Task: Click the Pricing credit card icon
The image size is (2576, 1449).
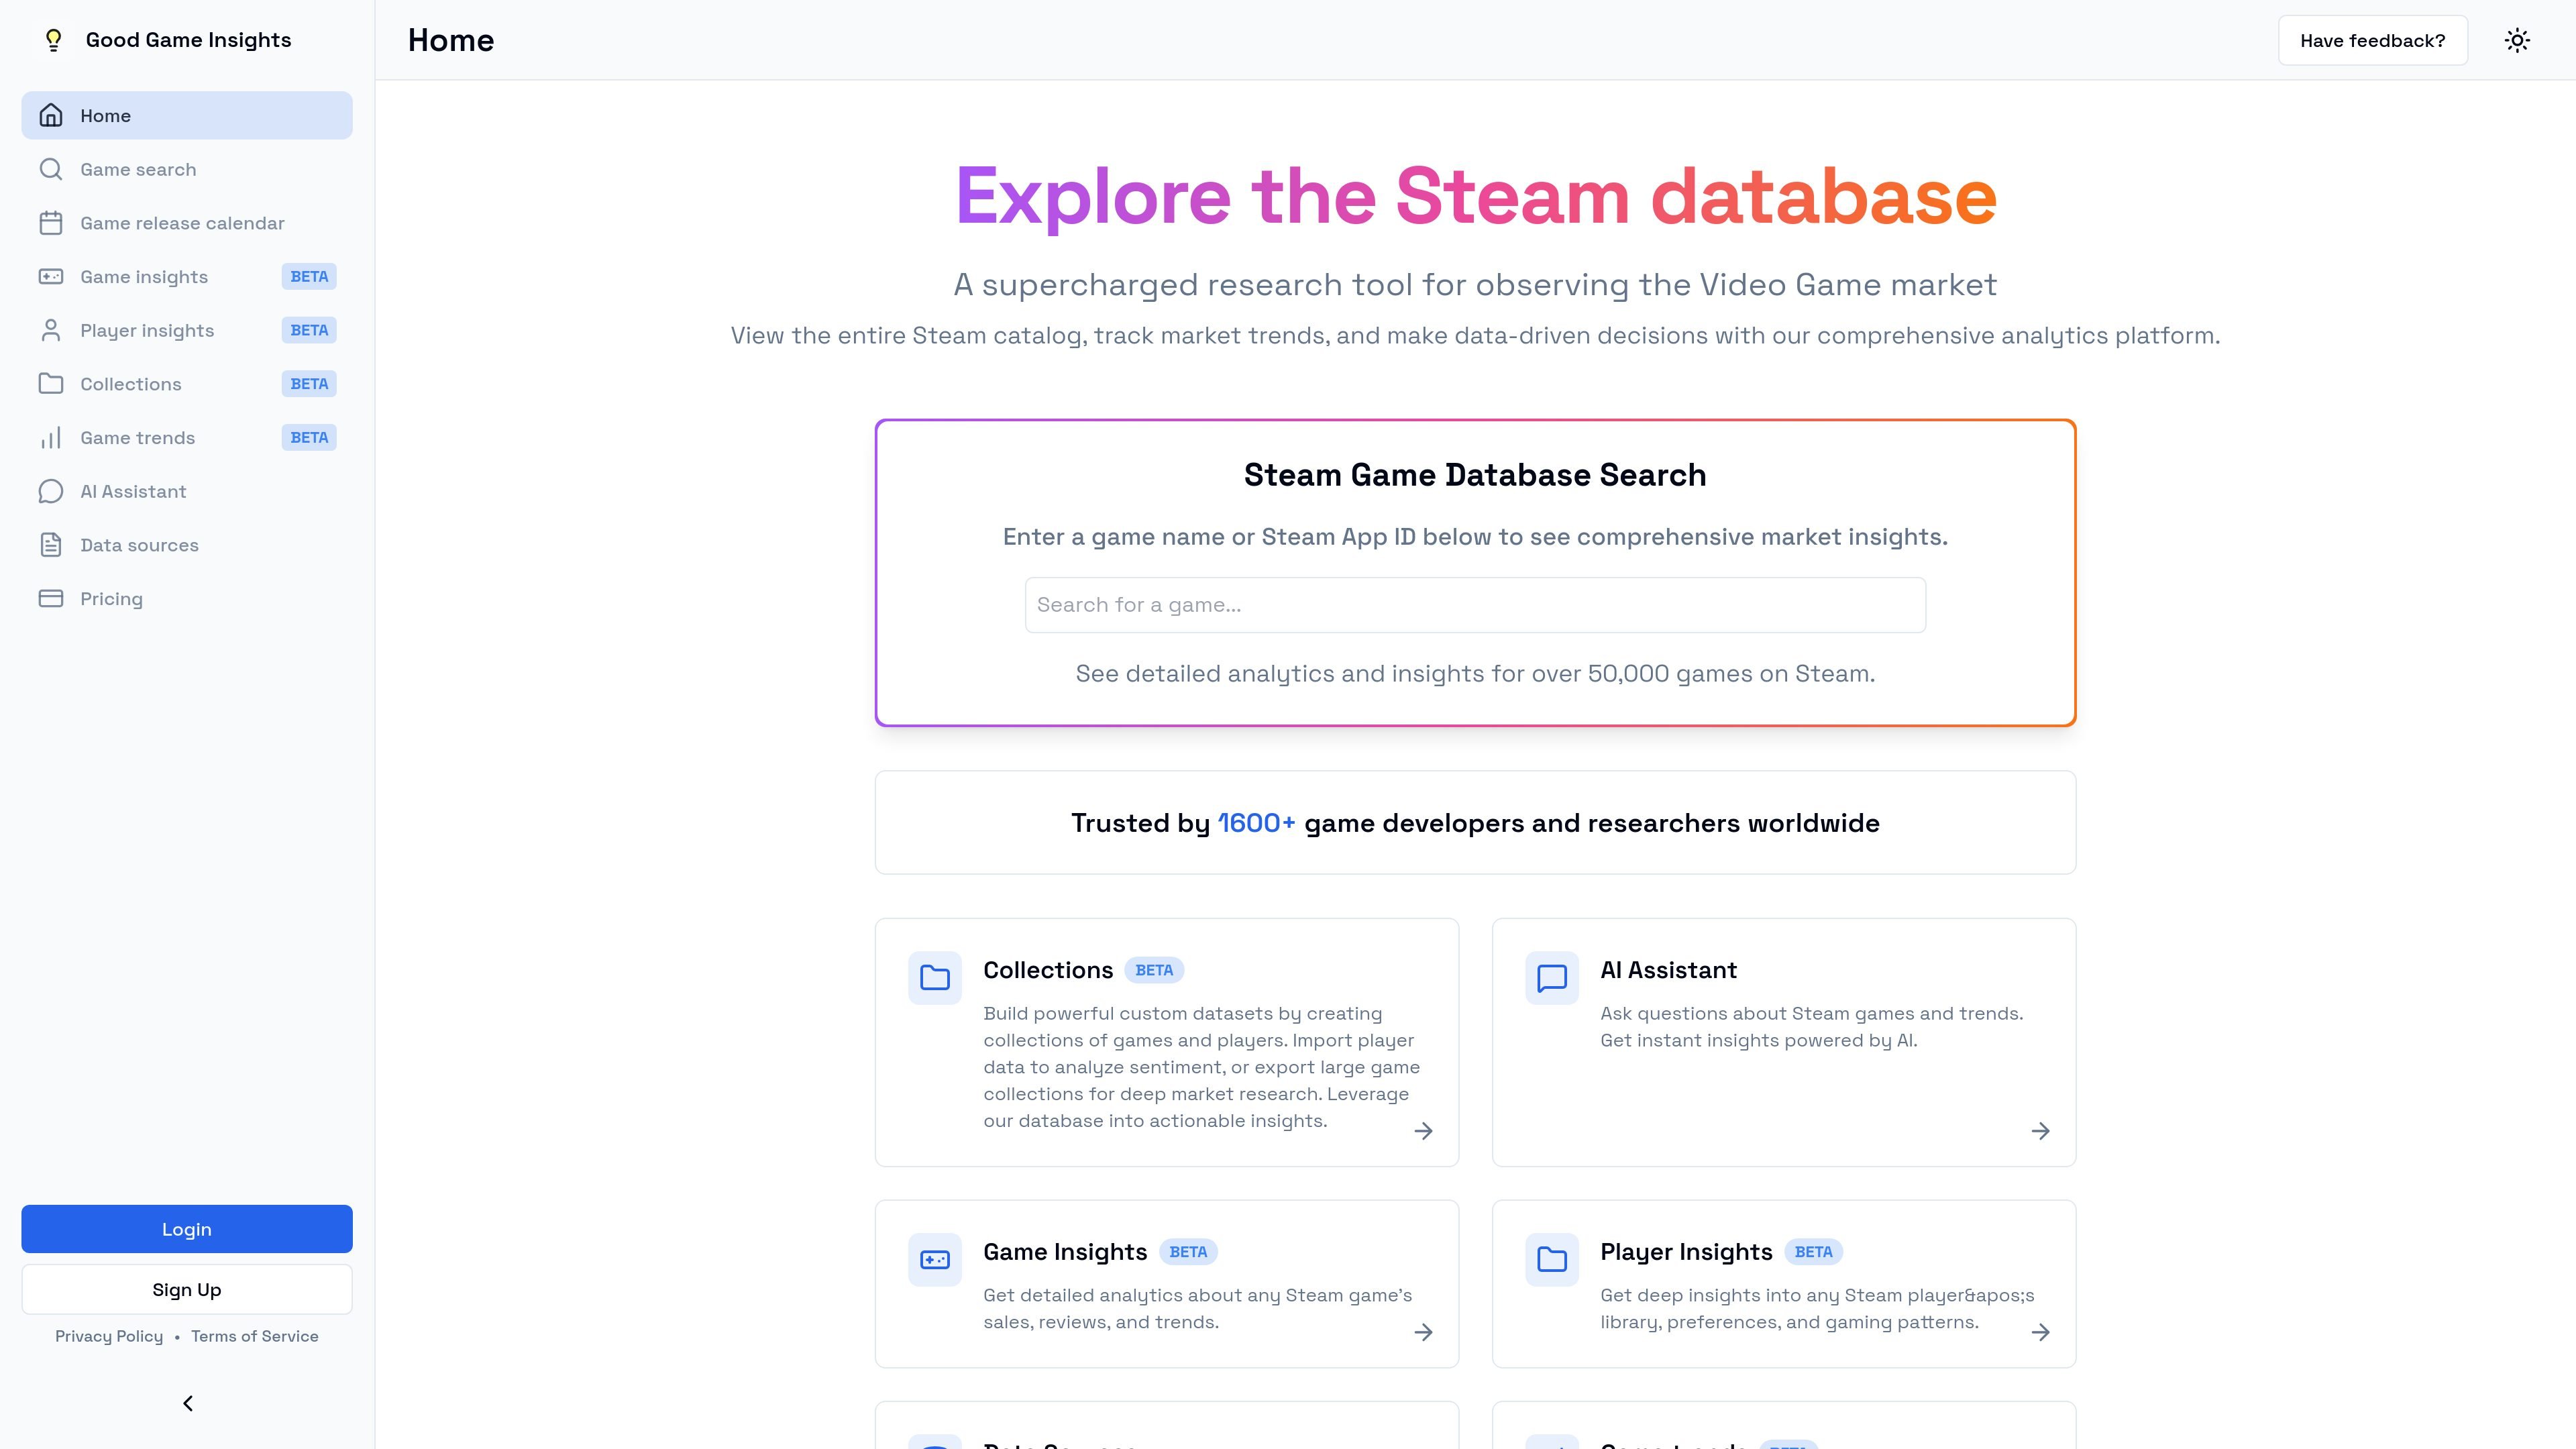Action: 51,599
